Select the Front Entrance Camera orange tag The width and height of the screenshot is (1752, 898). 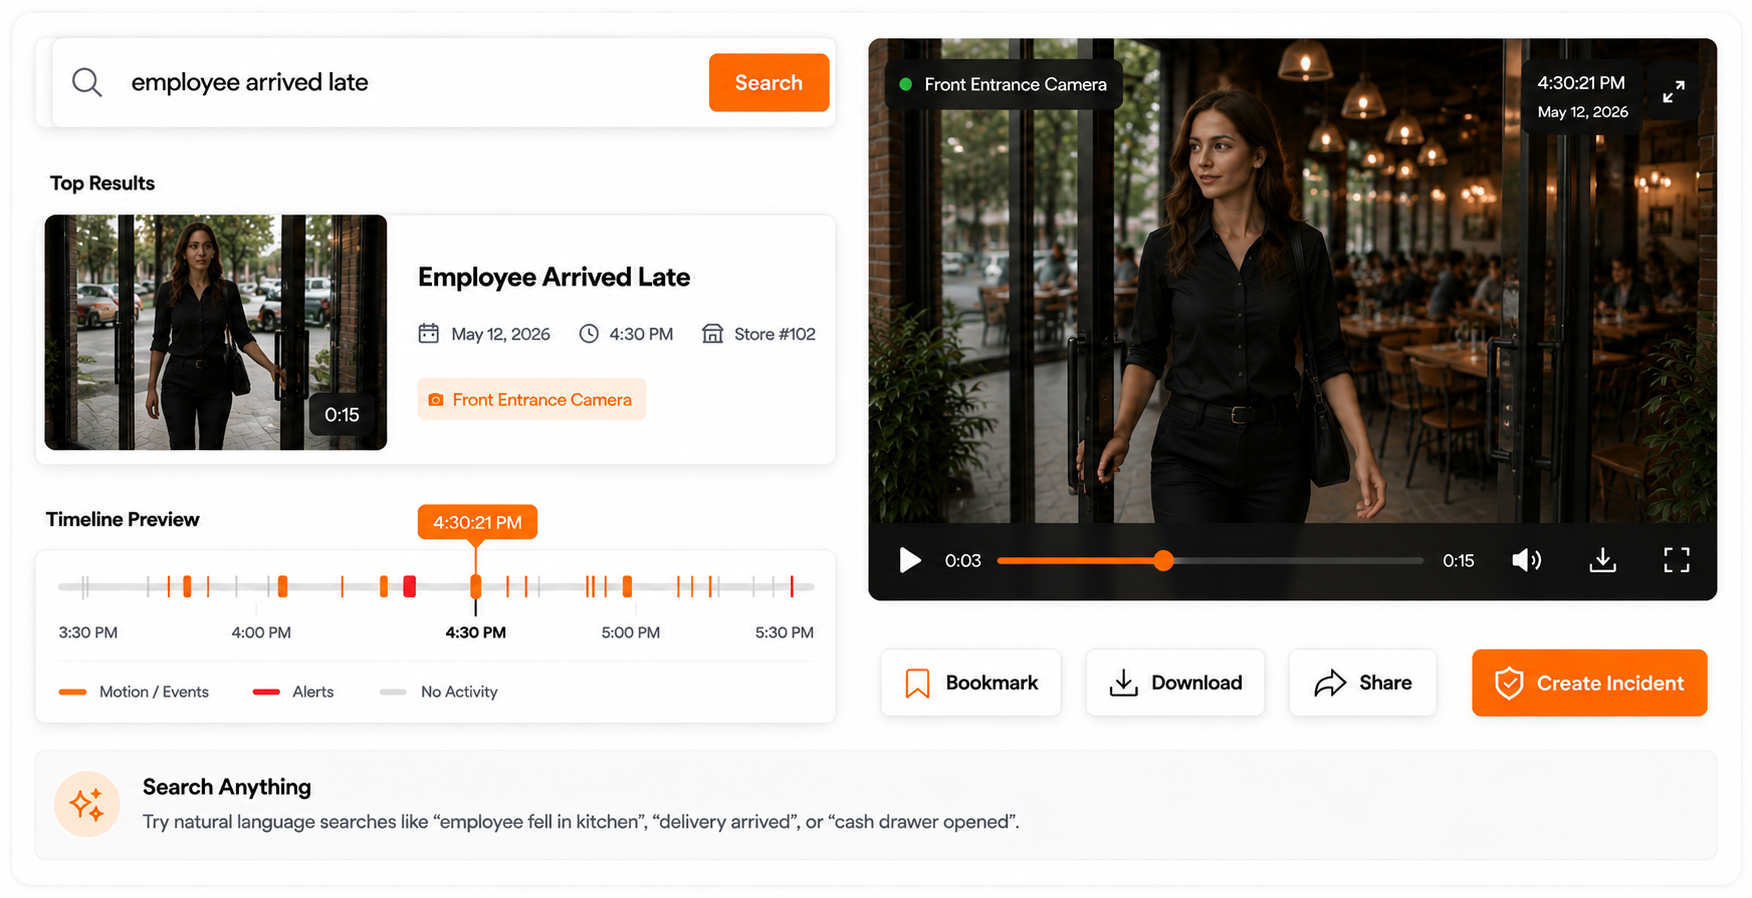point(531,399)
